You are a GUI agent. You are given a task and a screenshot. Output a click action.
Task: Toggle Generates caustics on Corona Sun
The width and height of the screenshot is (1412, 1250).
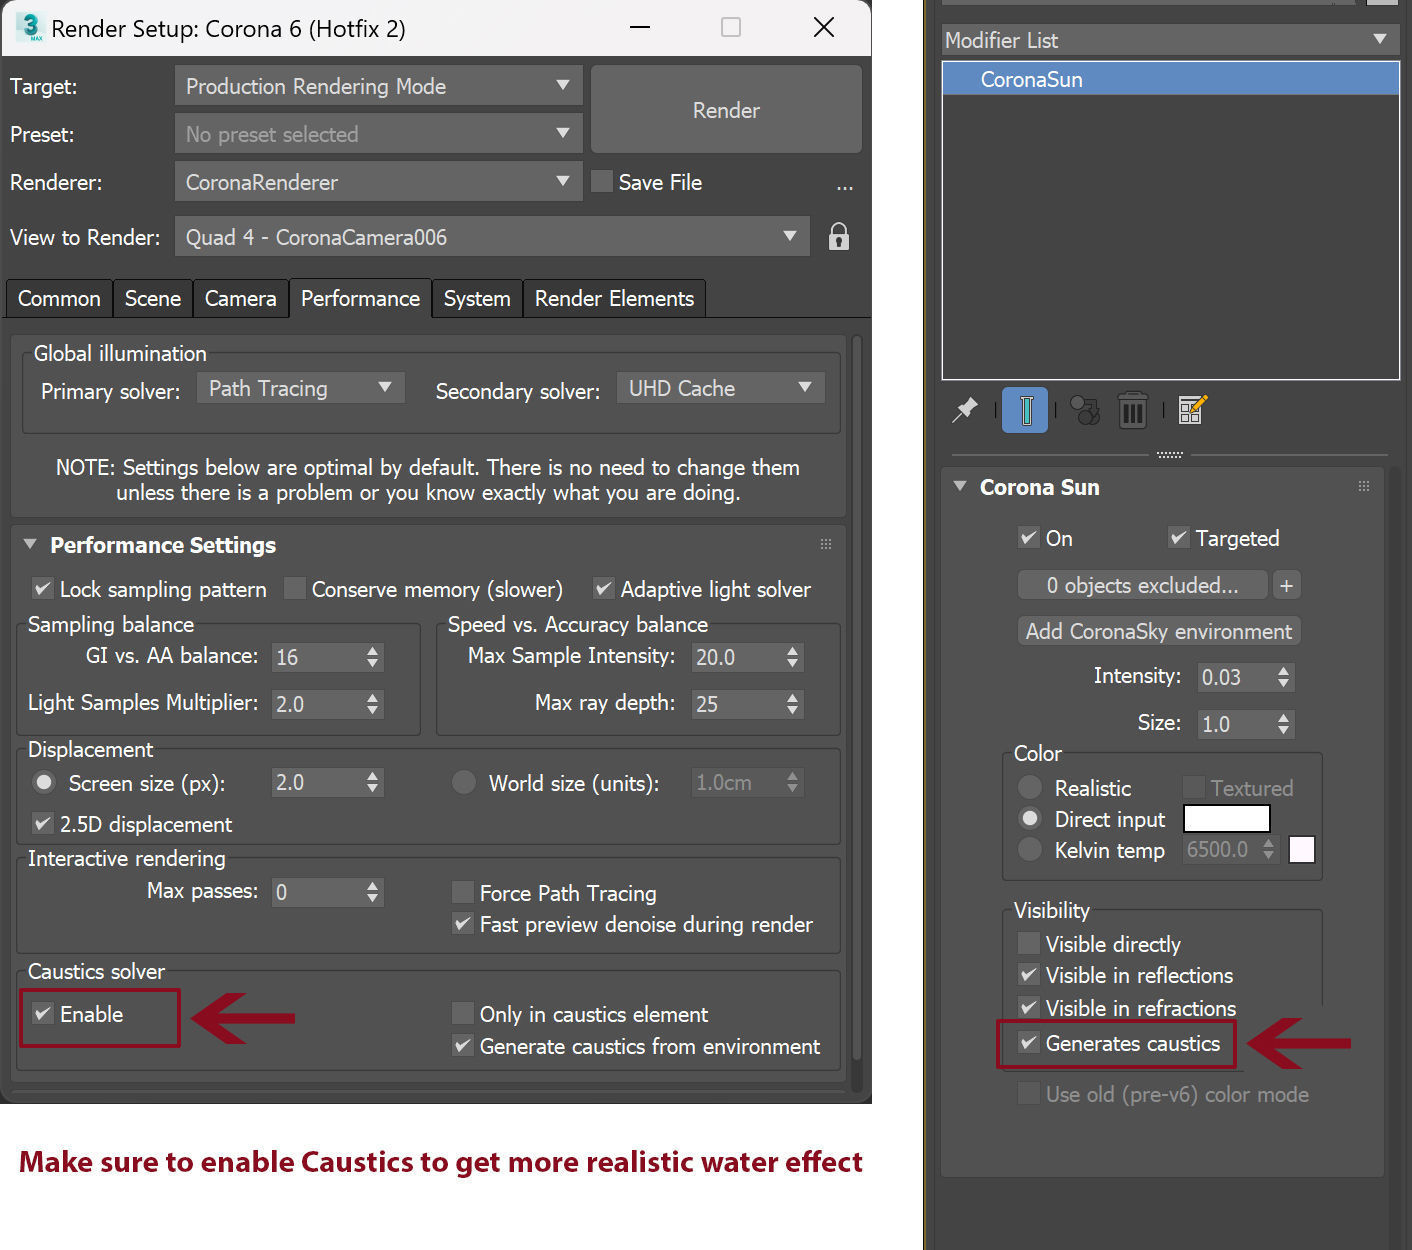point(1029,1042)
